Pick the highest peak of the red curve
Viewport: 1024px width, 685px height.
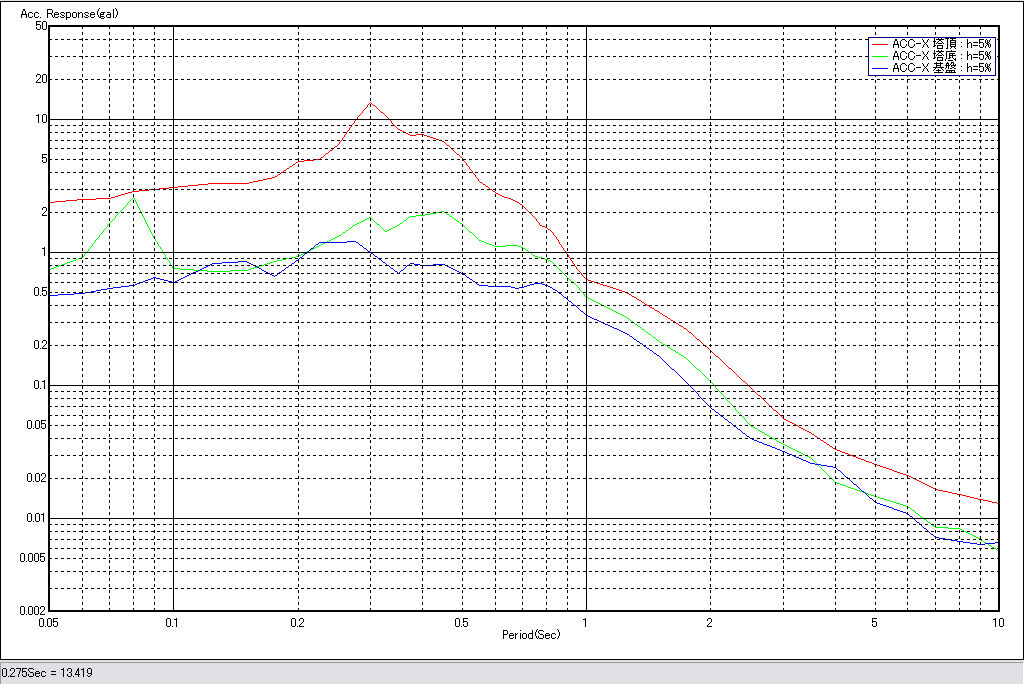coord(370,102)
